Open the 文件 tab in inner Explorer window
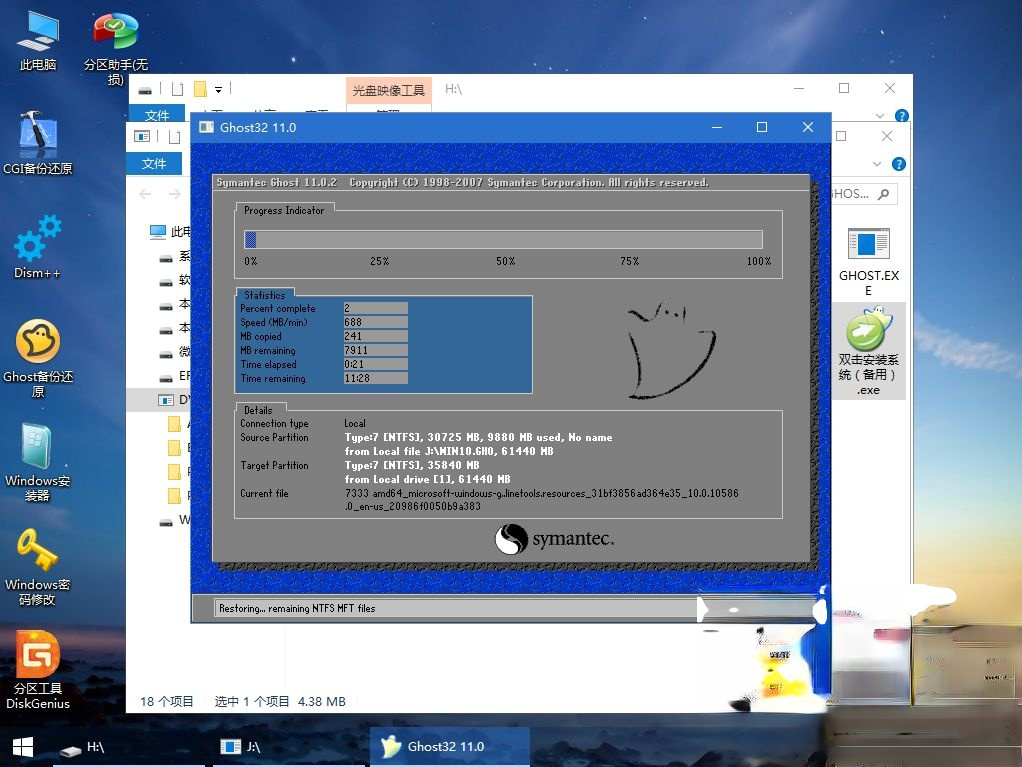 pyautogui.click(x=154, y=164)
